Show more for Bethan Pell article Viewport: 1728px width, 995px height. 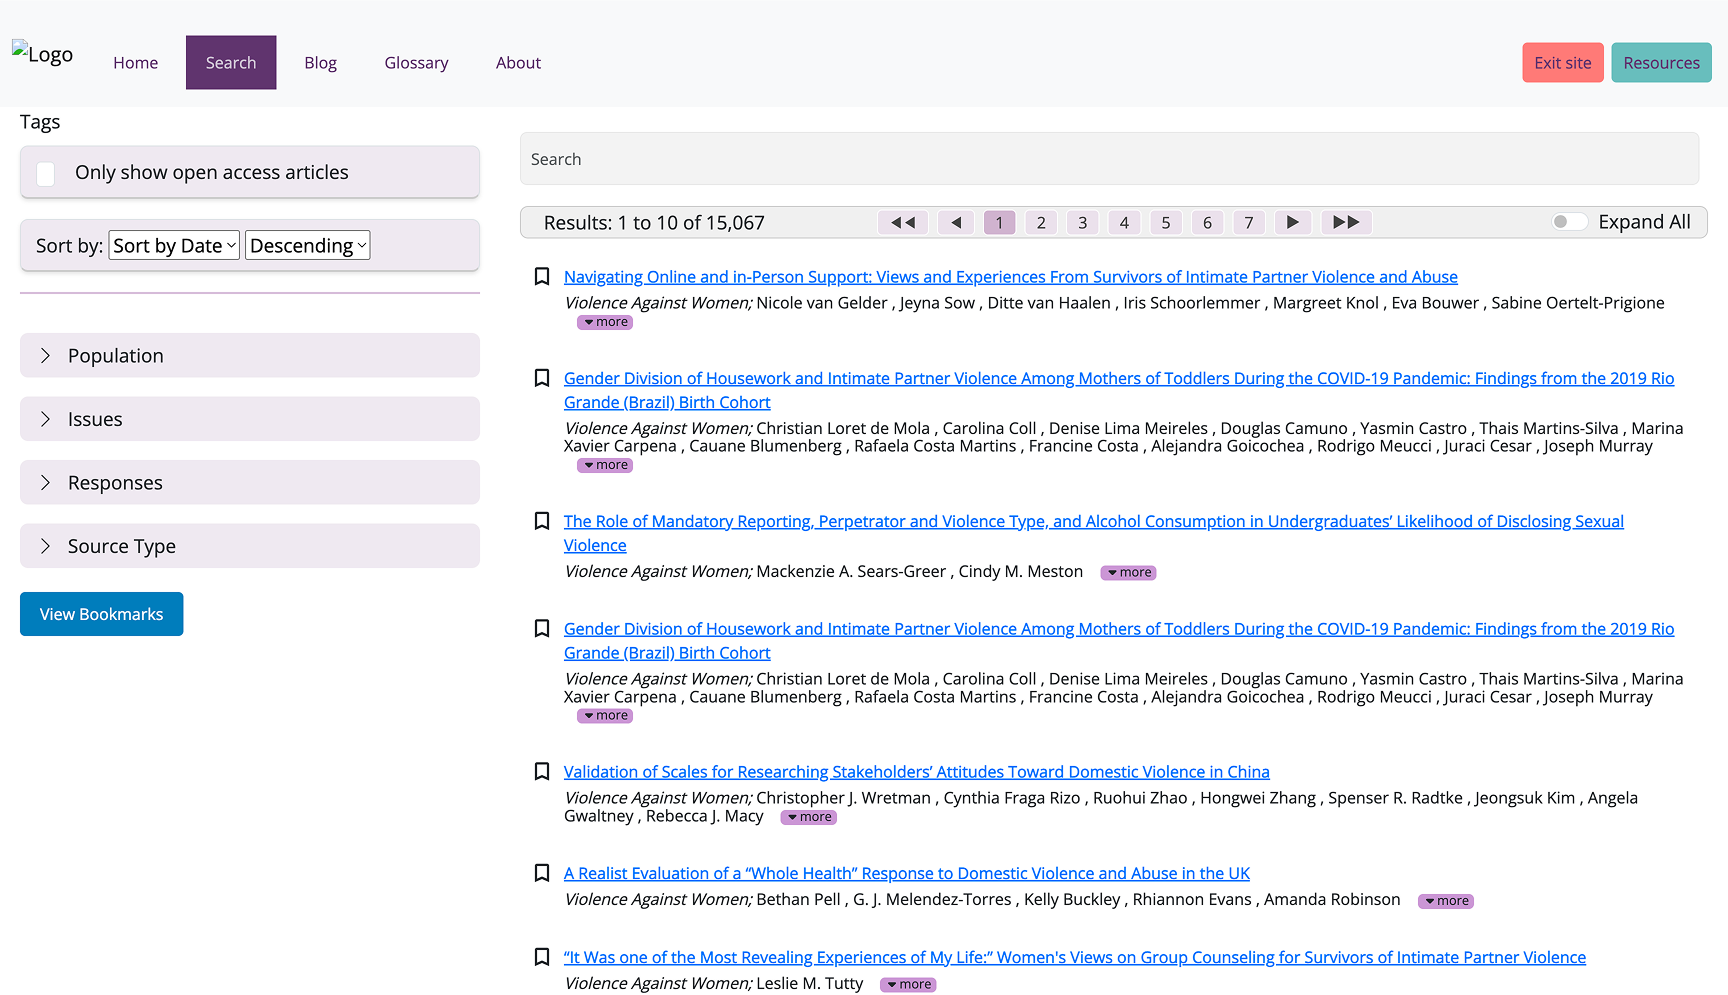coord(1446,901)
